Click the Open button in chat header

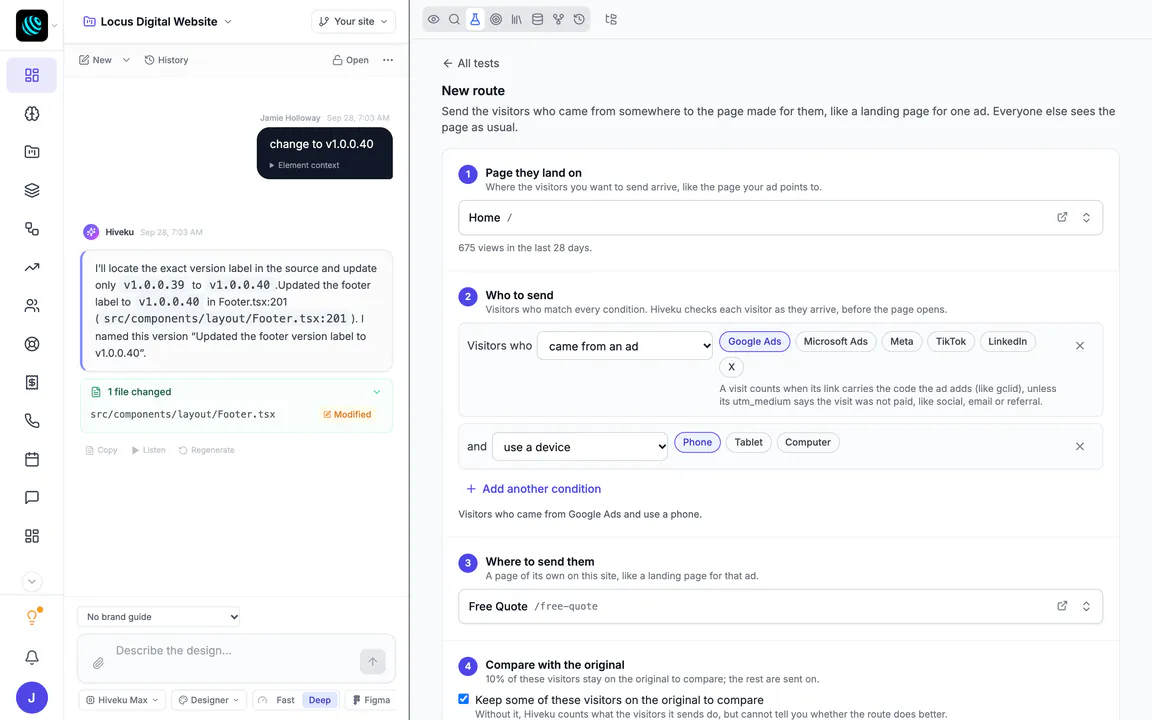click(350, 60)
